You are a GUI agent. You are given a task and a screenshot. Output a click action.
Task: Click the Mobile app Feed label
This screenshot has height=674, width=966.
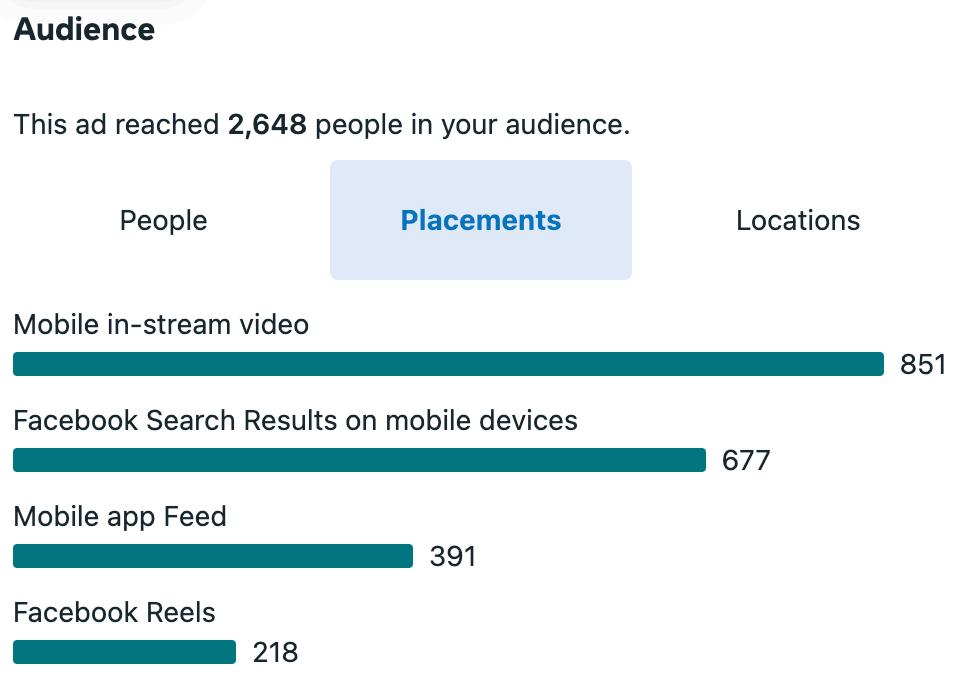(x=120, y=517)
